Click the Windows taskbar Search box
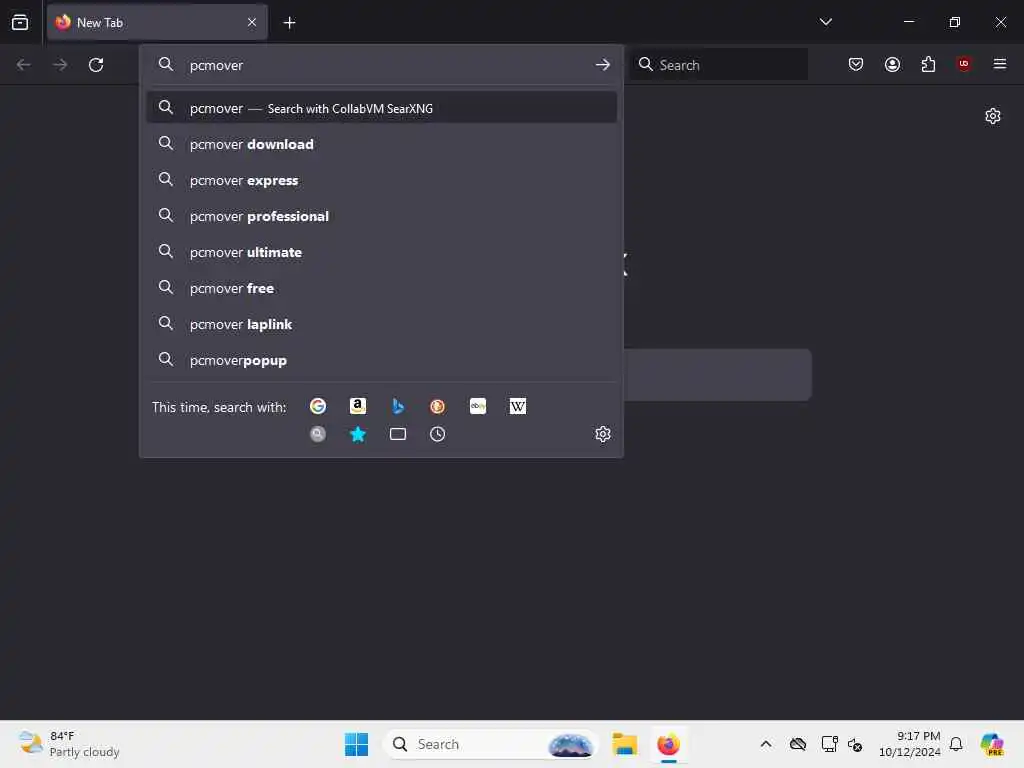The image size is (1024, 768). (x=491, y=744)
